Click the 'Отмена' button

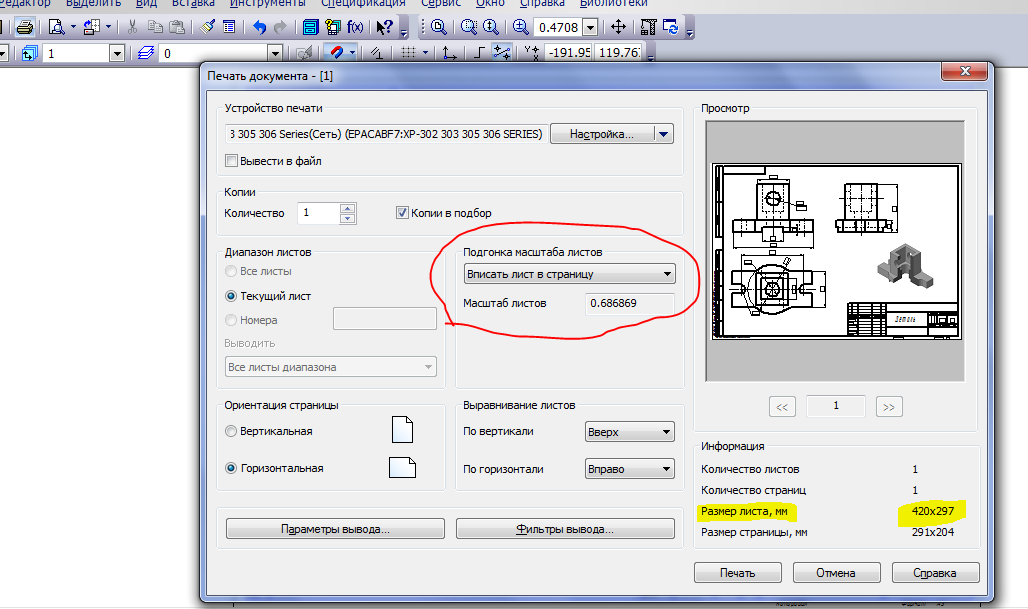(x=836, y=572)
